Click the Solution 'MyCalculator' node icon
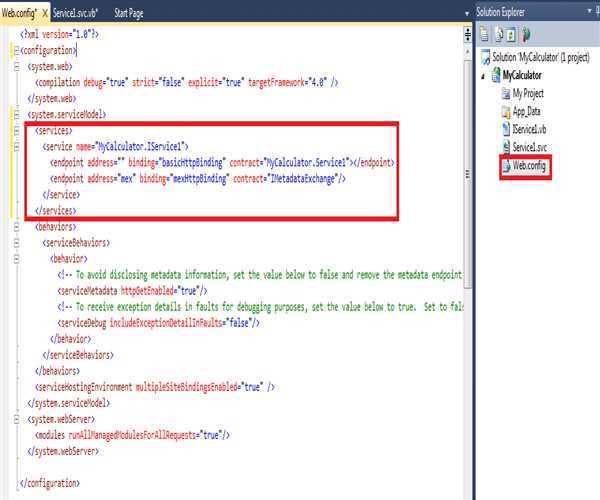 point(486,57)
